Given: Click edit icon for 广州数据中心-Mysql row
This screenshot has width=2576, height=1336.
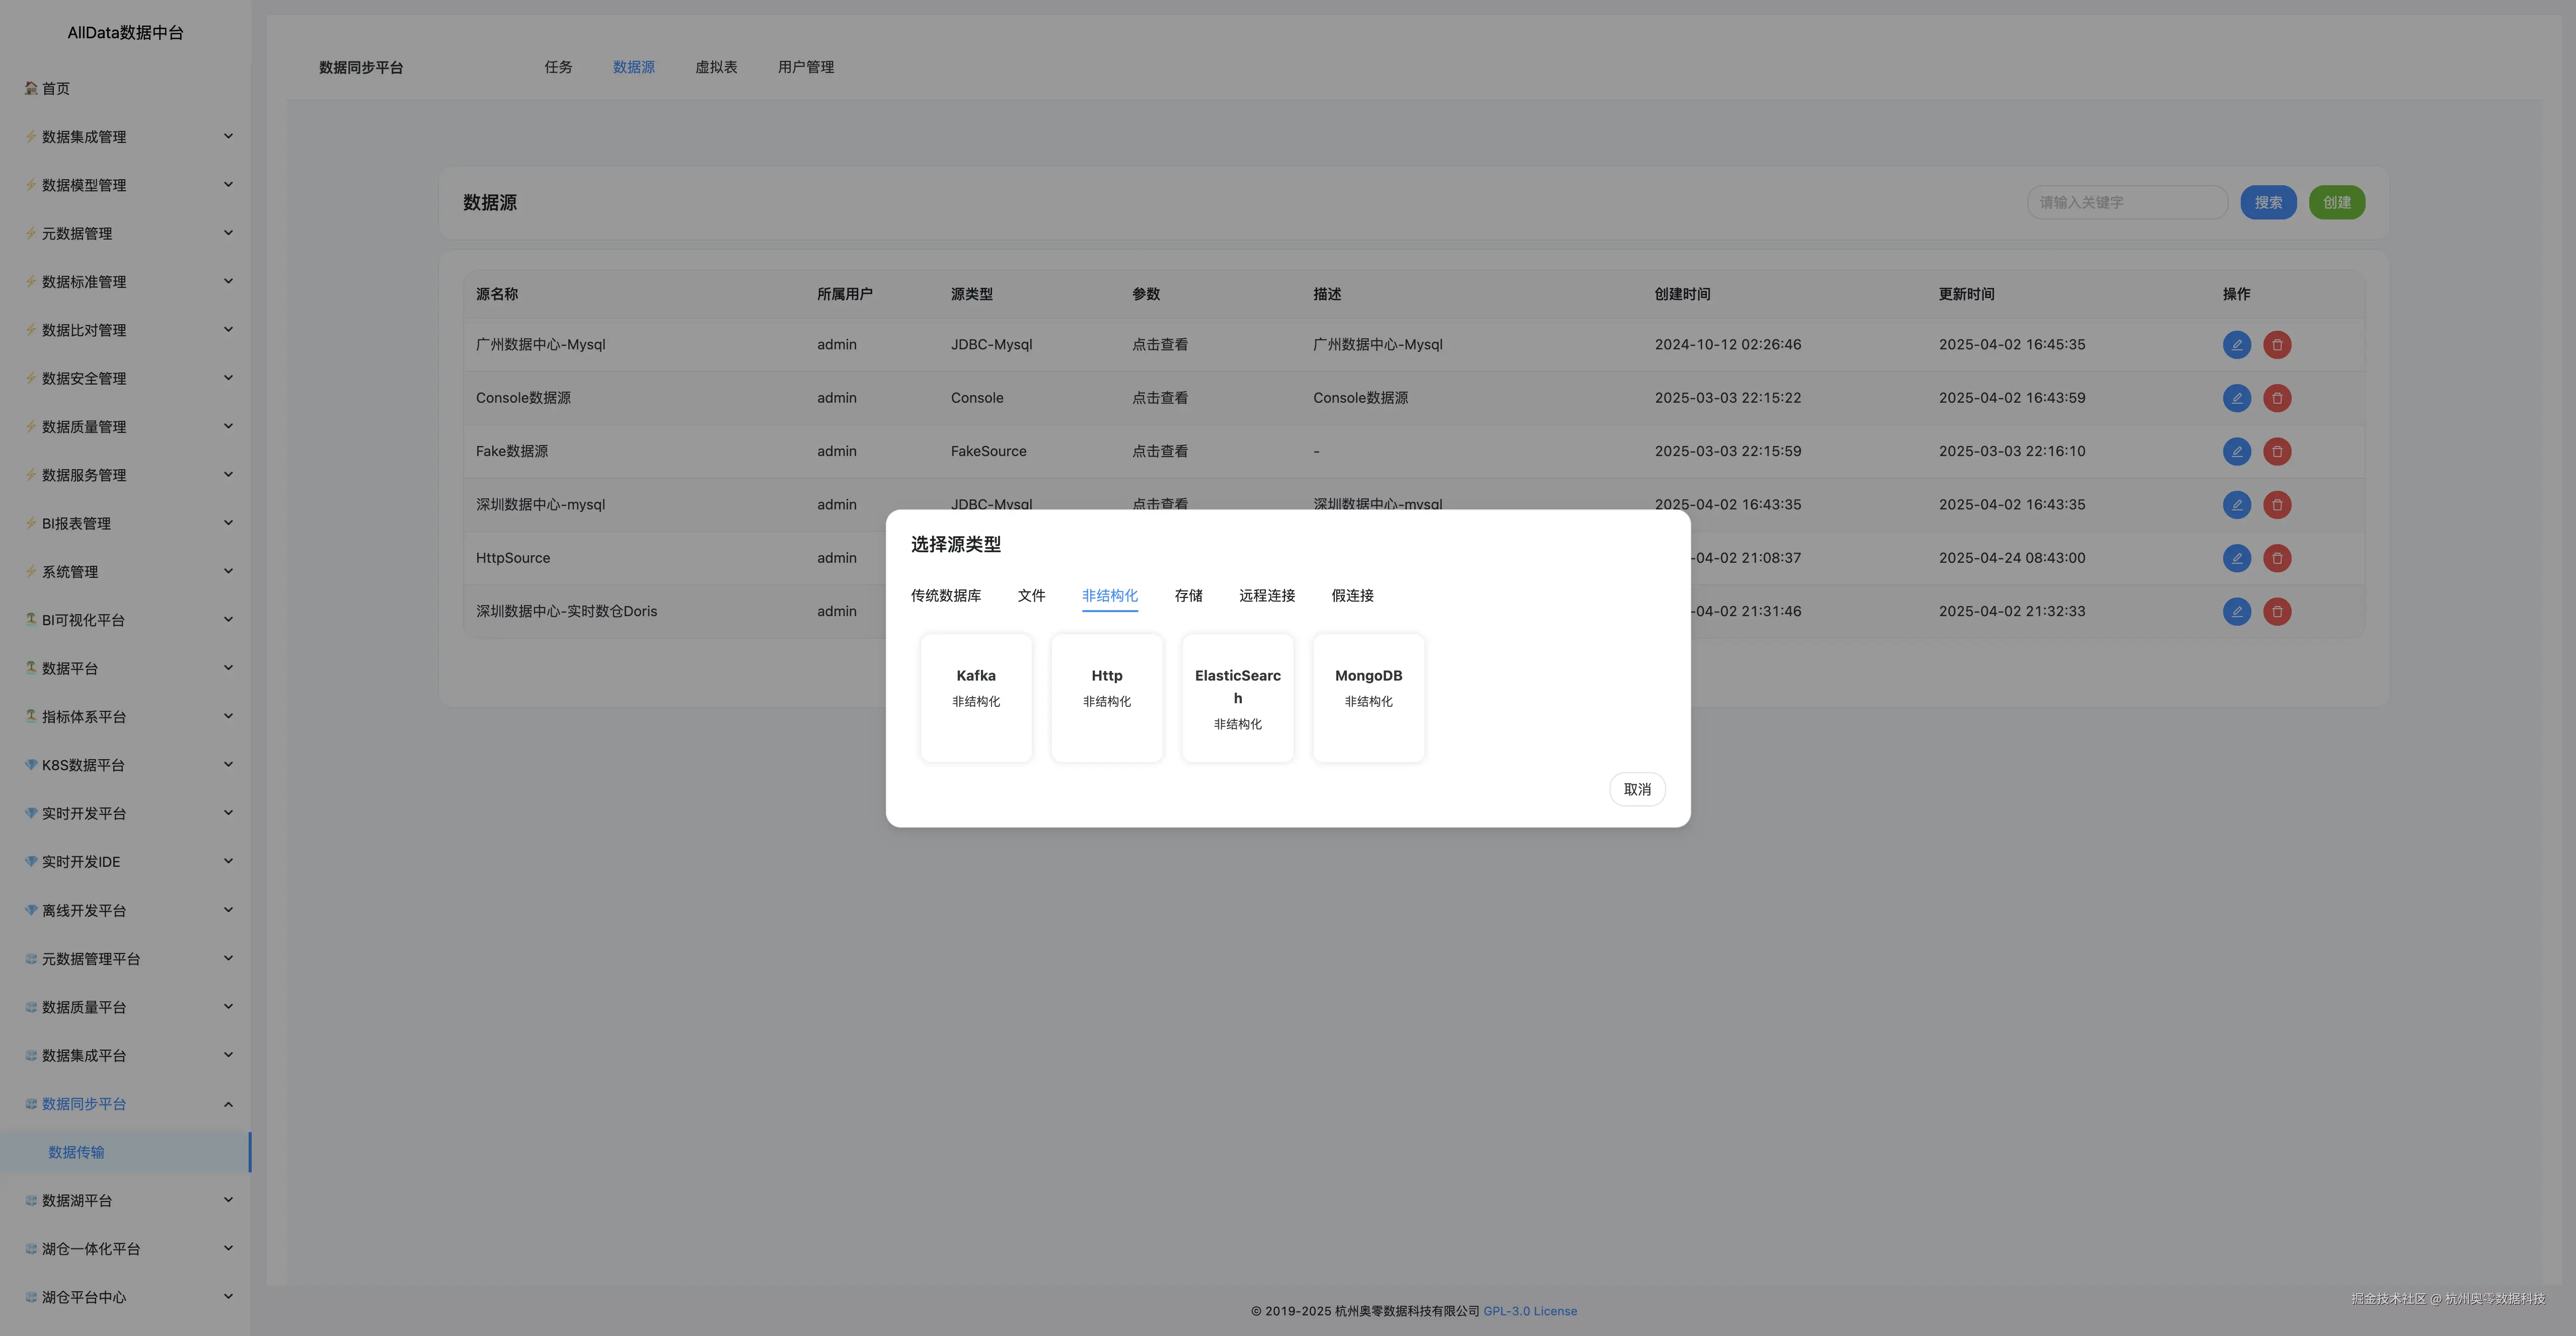Looking at the screenshot, I should [2236, 345].
